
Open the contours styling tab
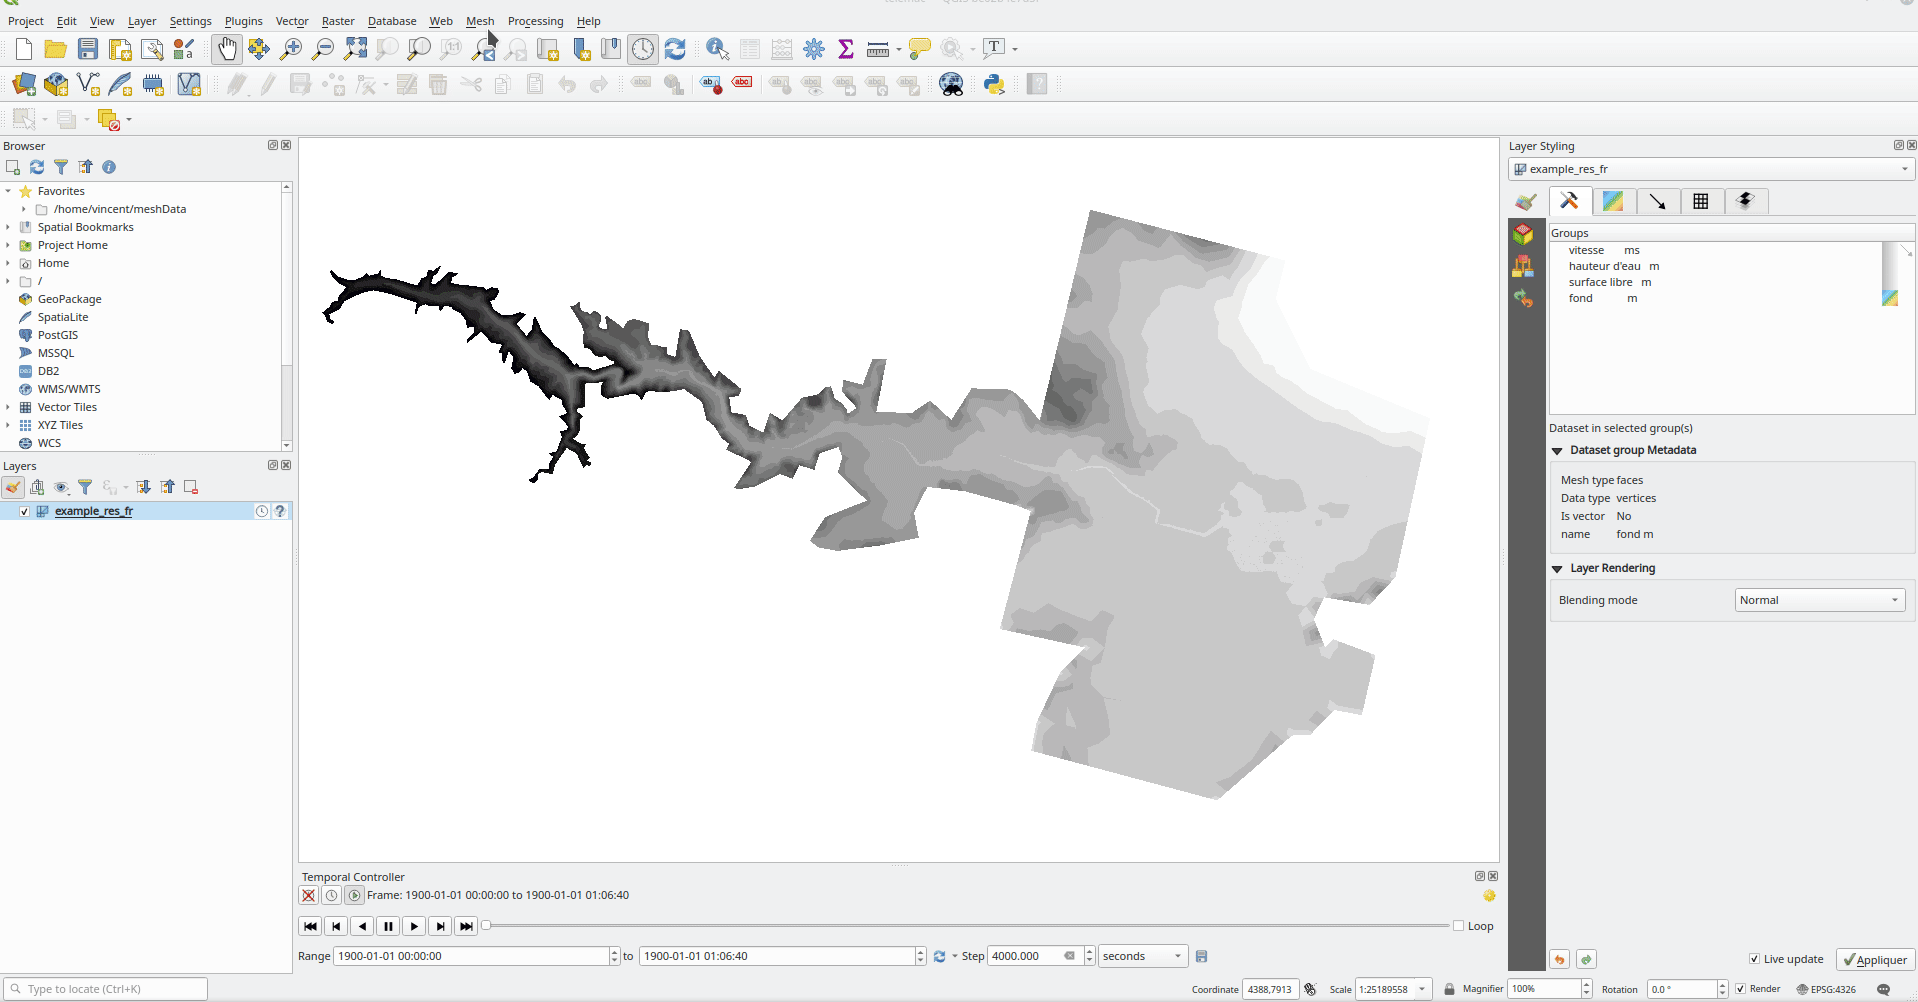pos(1613,201)
